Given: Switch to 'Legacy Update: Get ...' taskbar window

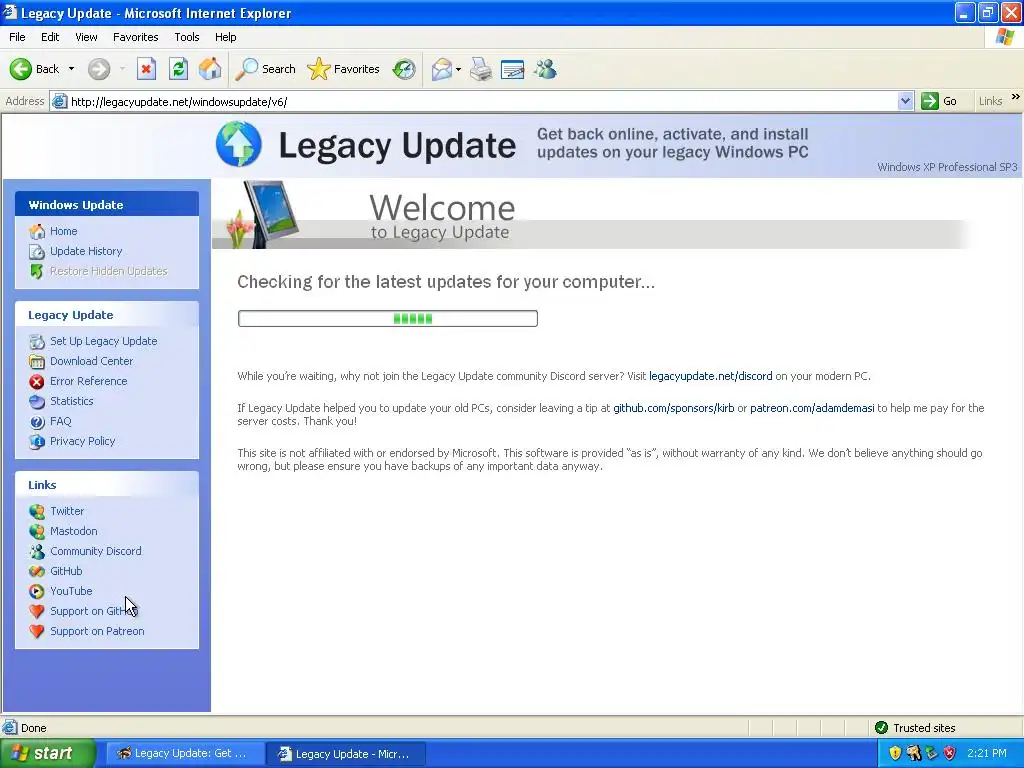Looking at the screenshot, I should click(185, 754).
